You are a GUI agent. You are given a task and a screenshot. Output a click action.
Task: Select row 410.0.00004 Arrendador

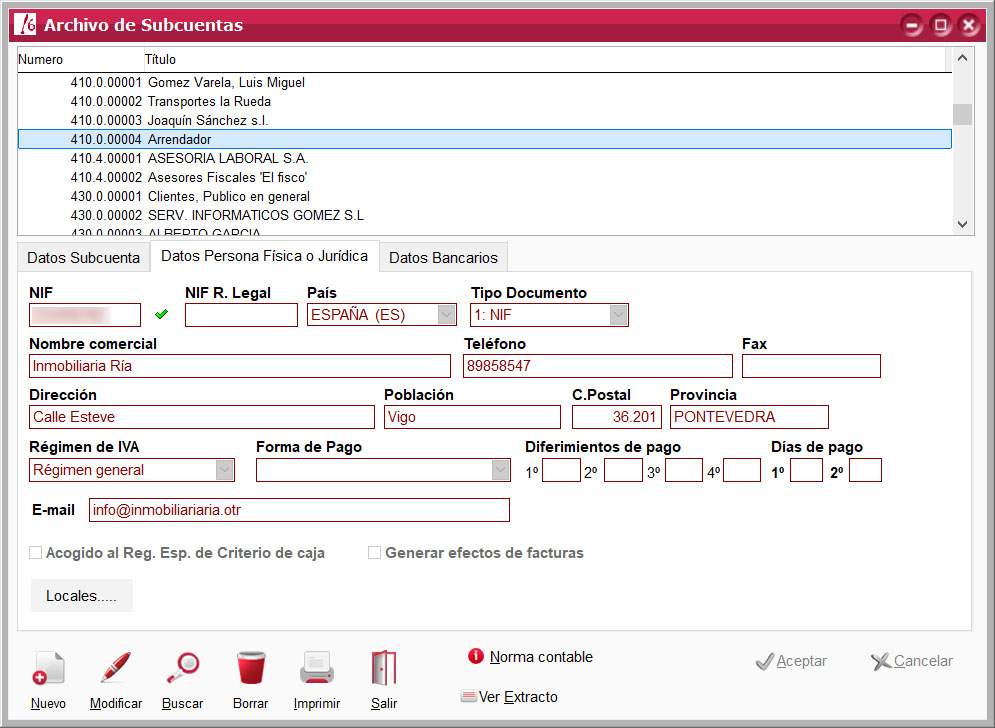[x=485, y=139]
